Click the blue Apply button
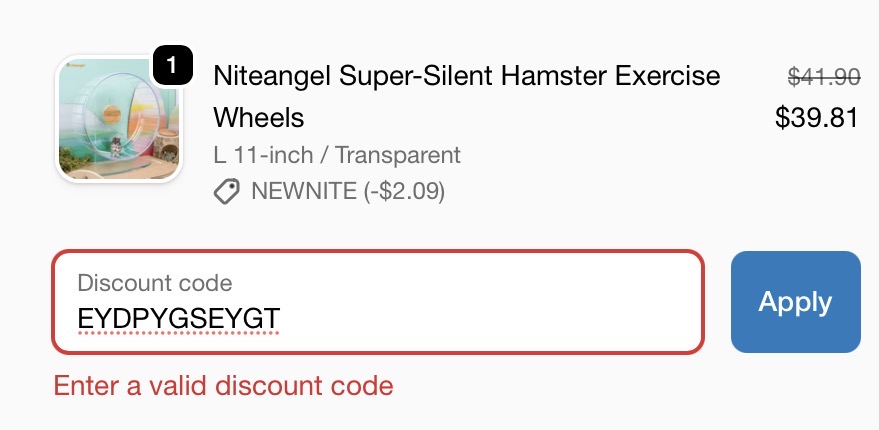The image size is (879, 430). point(795,302)
